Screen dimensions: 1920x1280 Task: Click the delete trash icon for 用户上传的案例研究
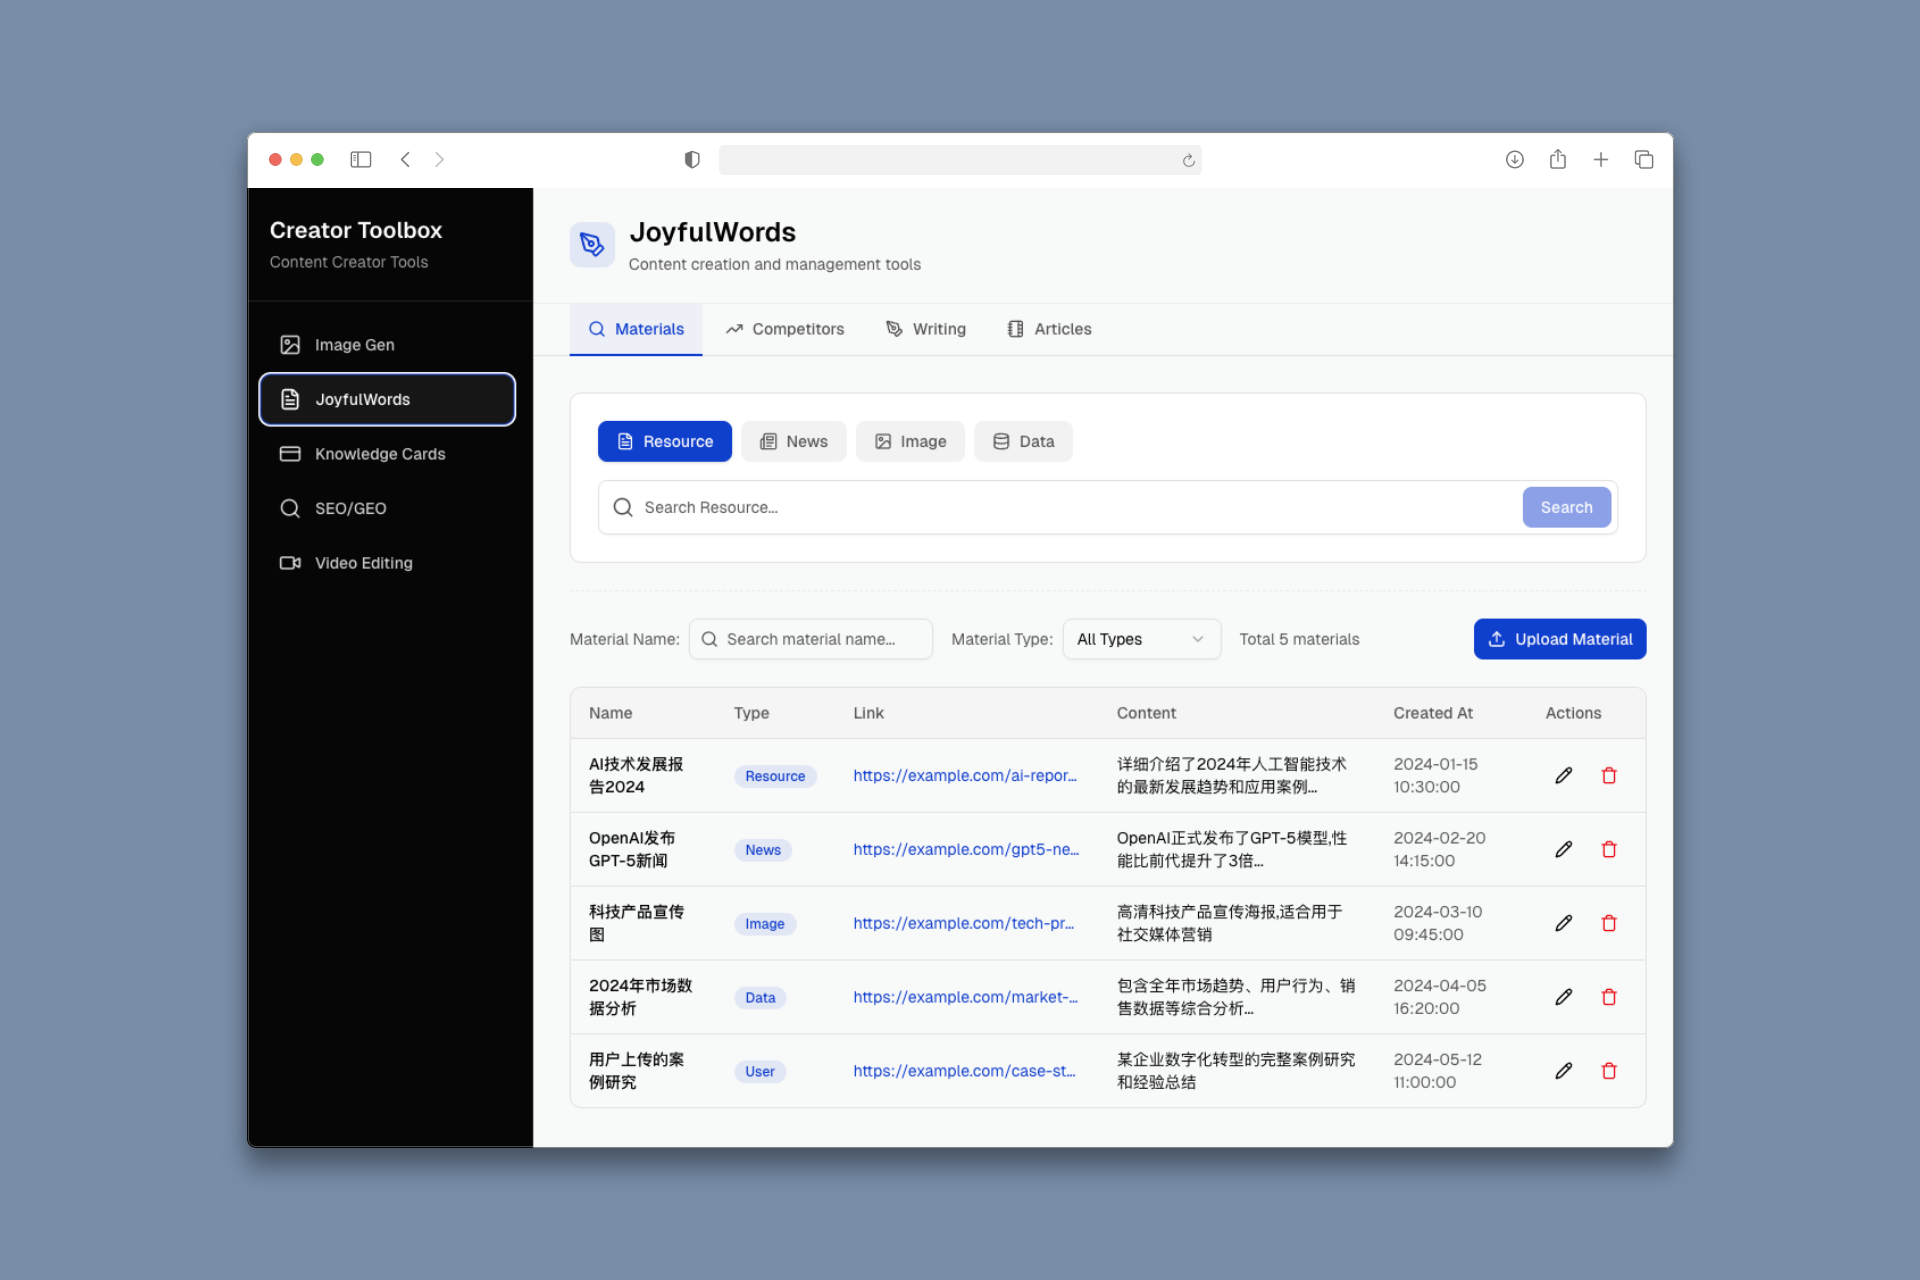point(1609,1070)
